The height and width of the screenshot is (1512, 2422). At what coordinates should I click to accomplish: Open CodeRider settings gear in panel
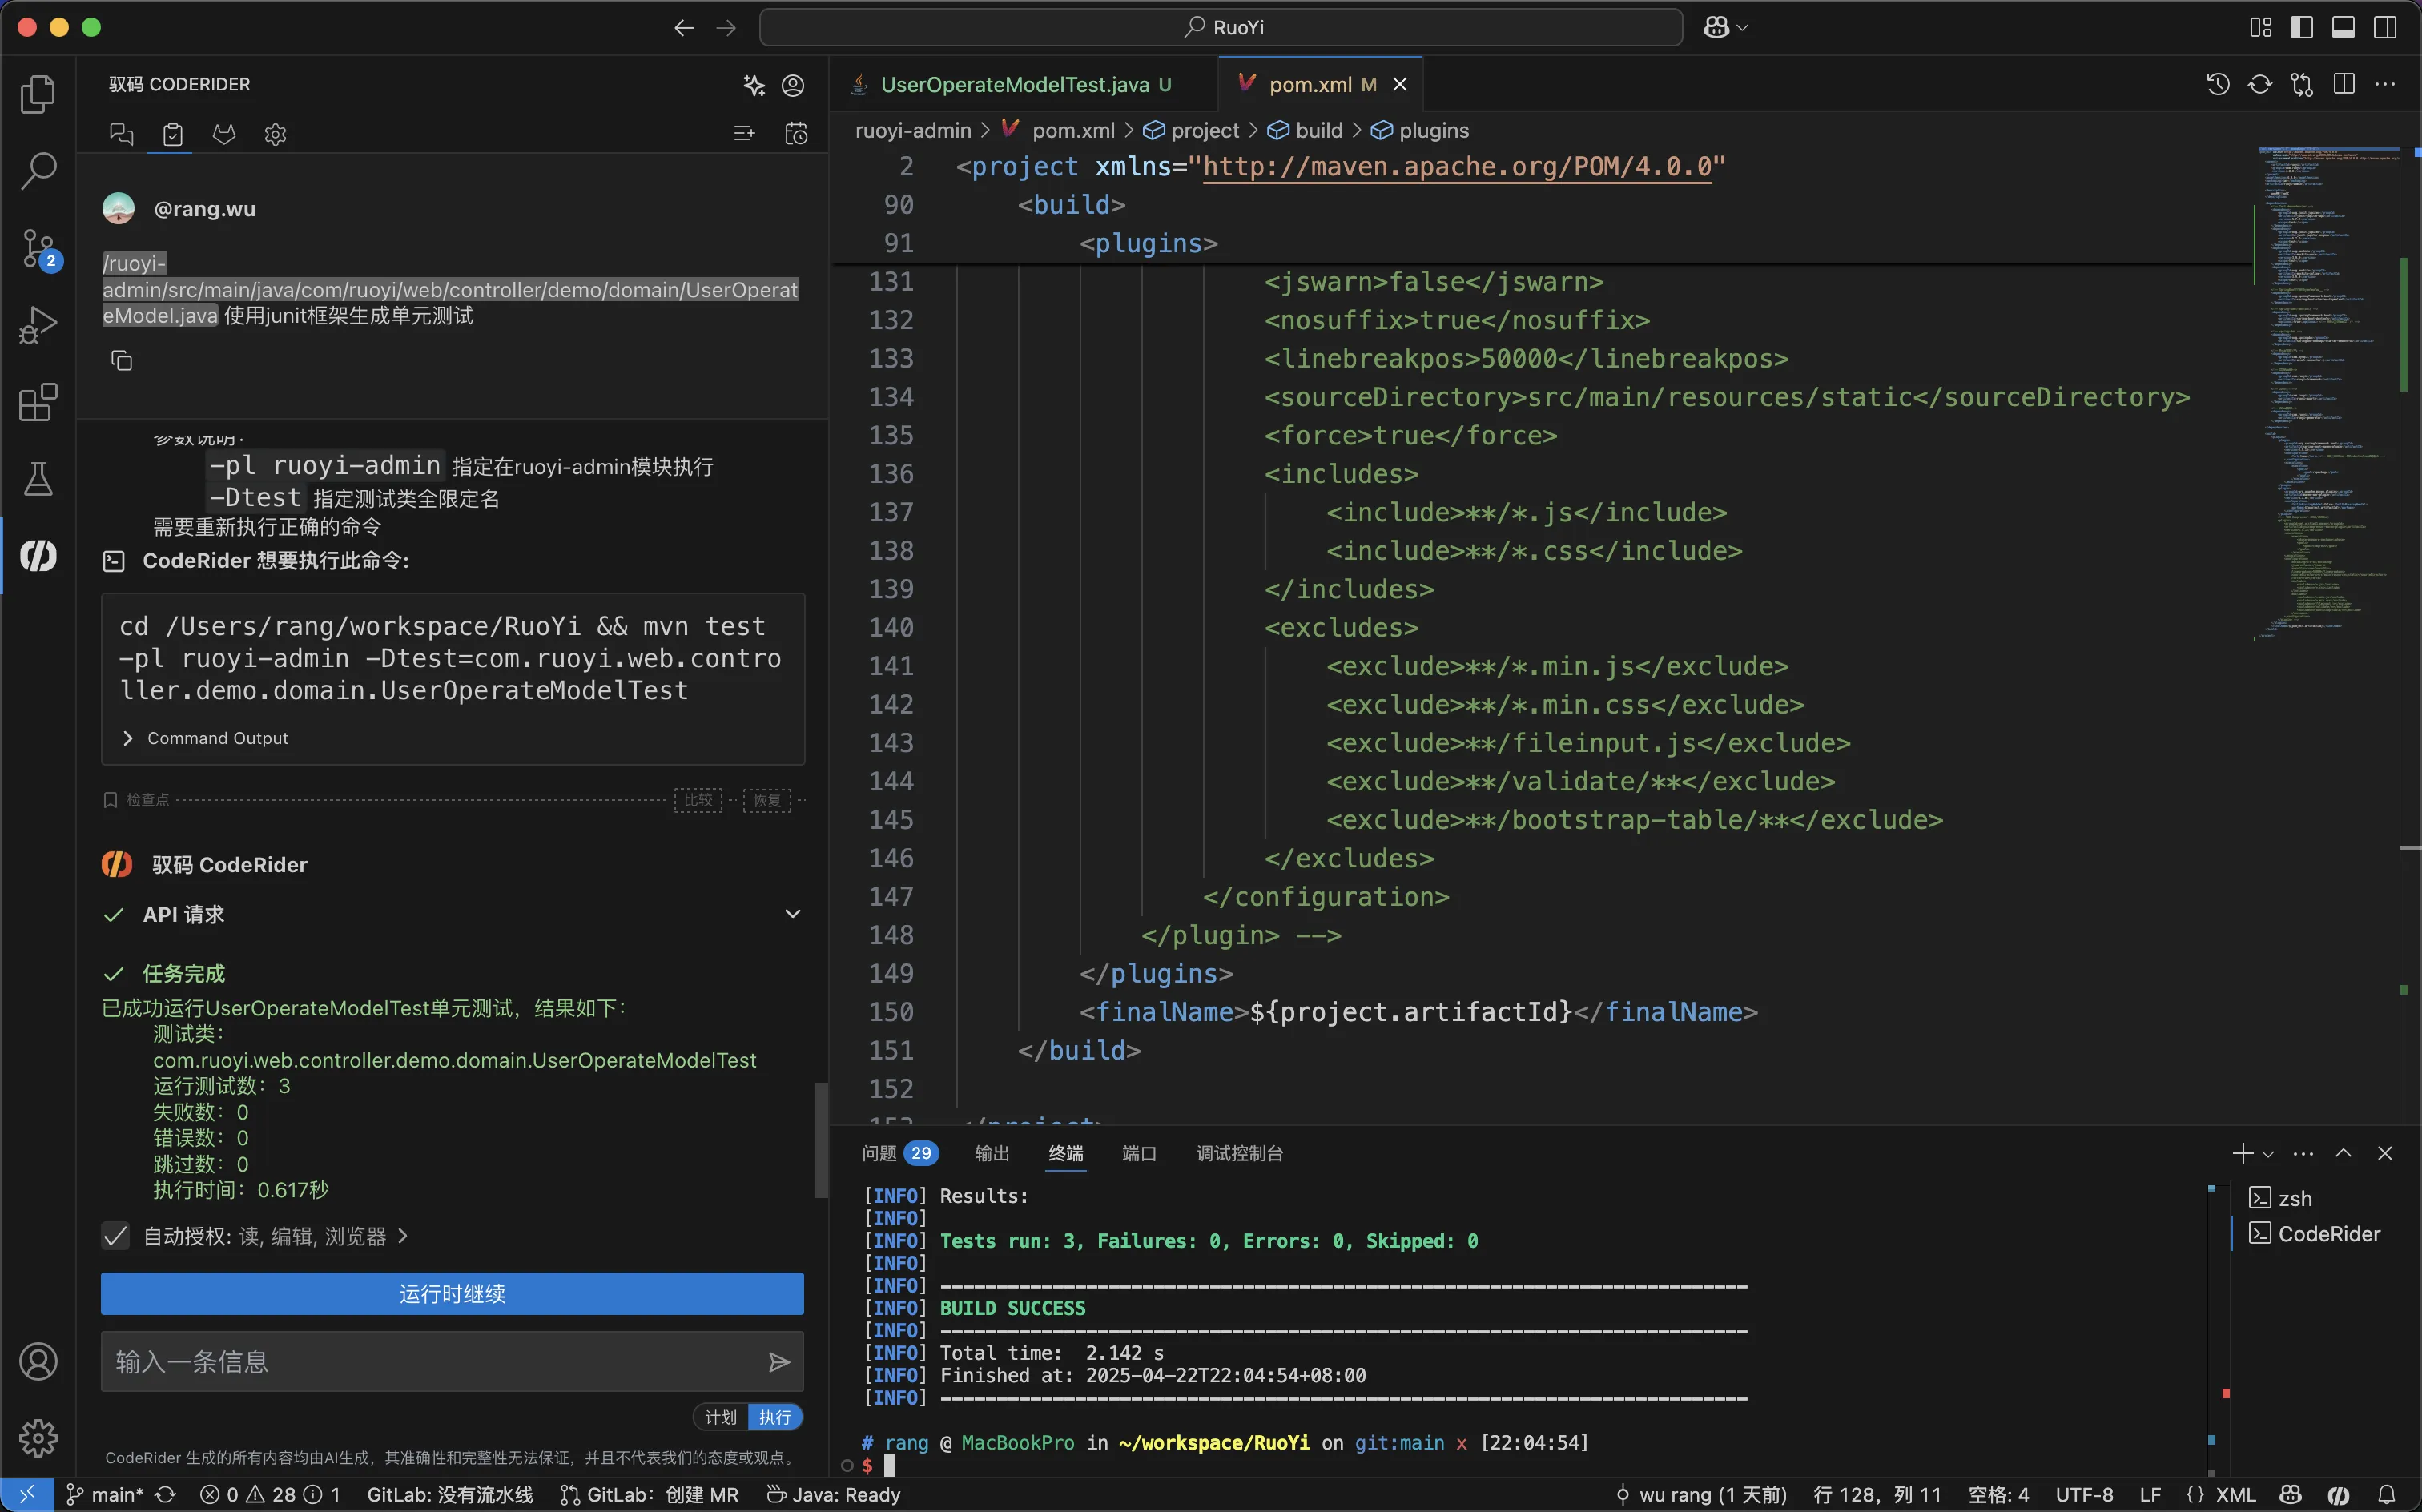[x=275, y=134]
